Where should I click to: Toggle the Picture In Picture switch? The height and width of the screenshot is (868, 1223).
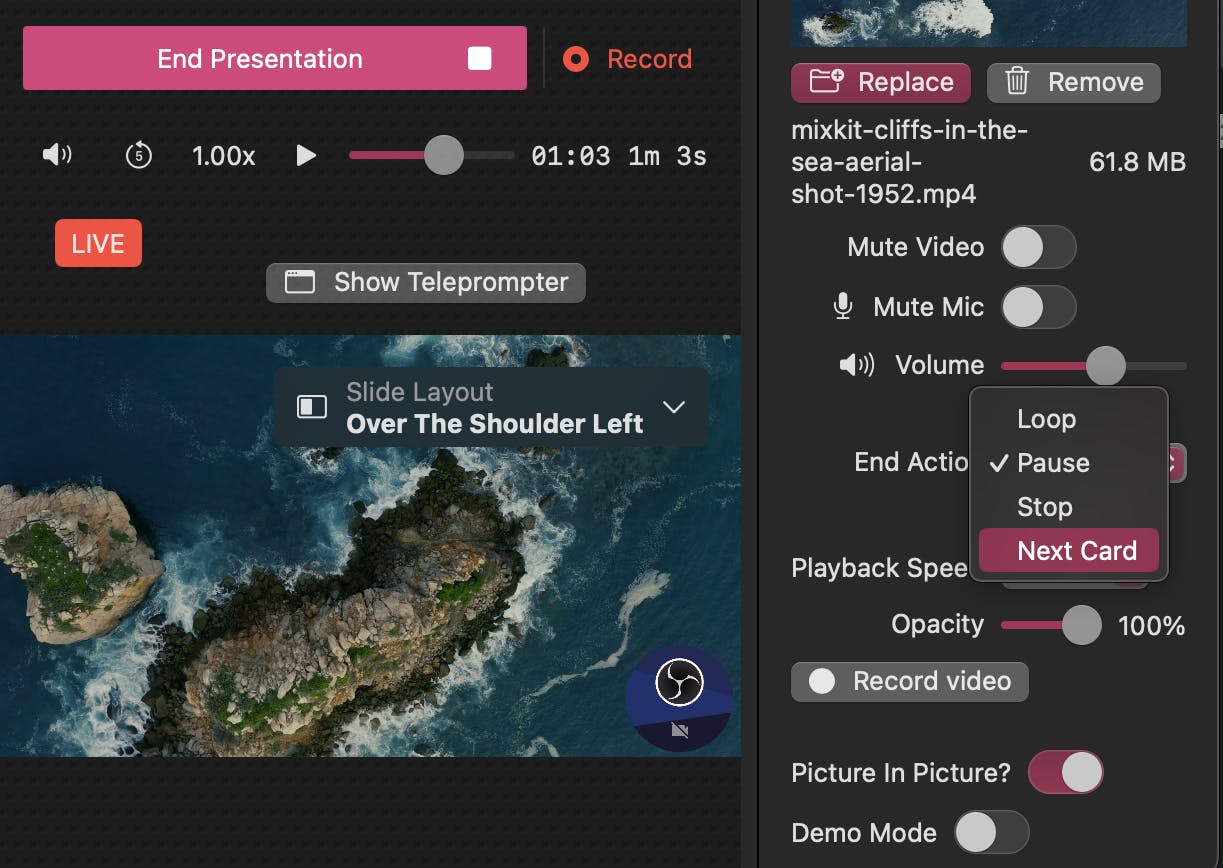pyautogui.click(x=1065, y=773)
